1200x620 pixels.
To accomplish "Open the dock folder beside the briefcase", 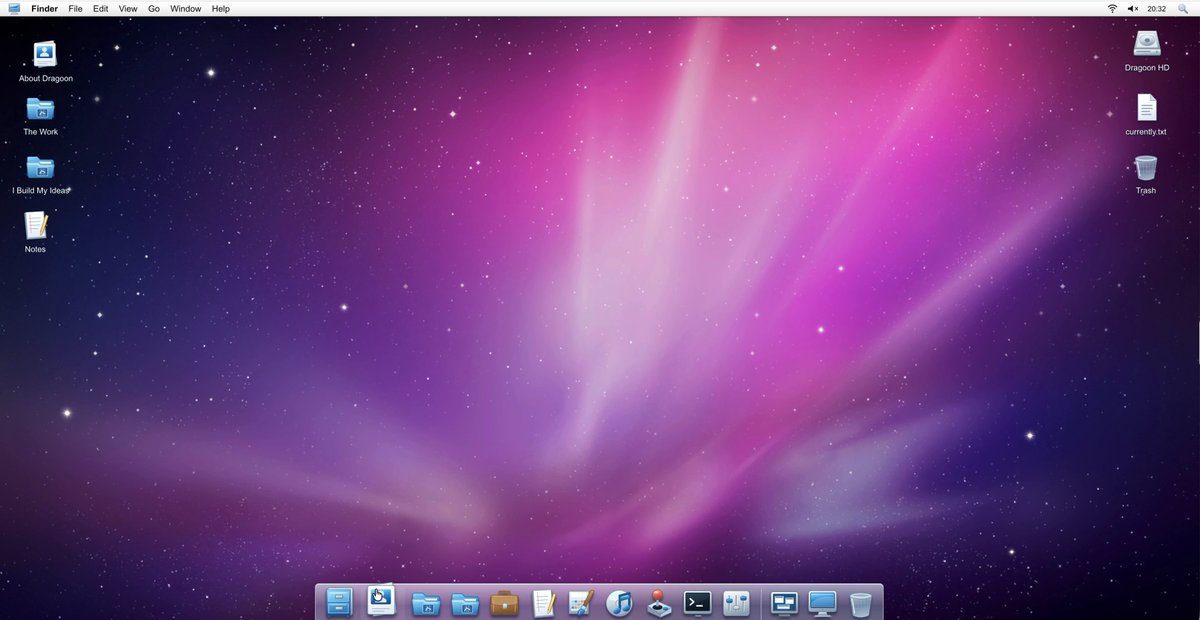I will coord(465,603).
